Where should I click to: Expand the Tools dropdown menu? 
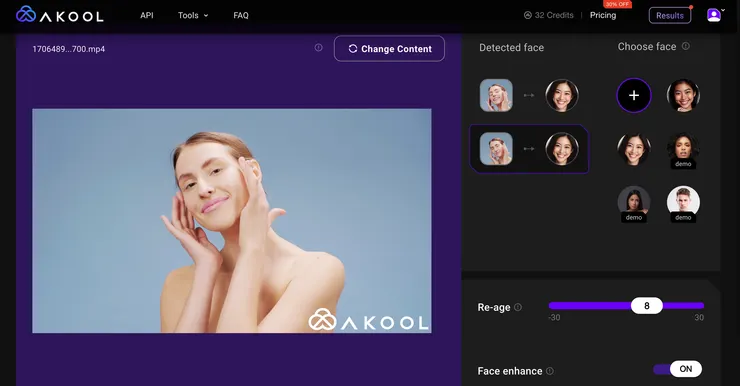coord(193,15)
